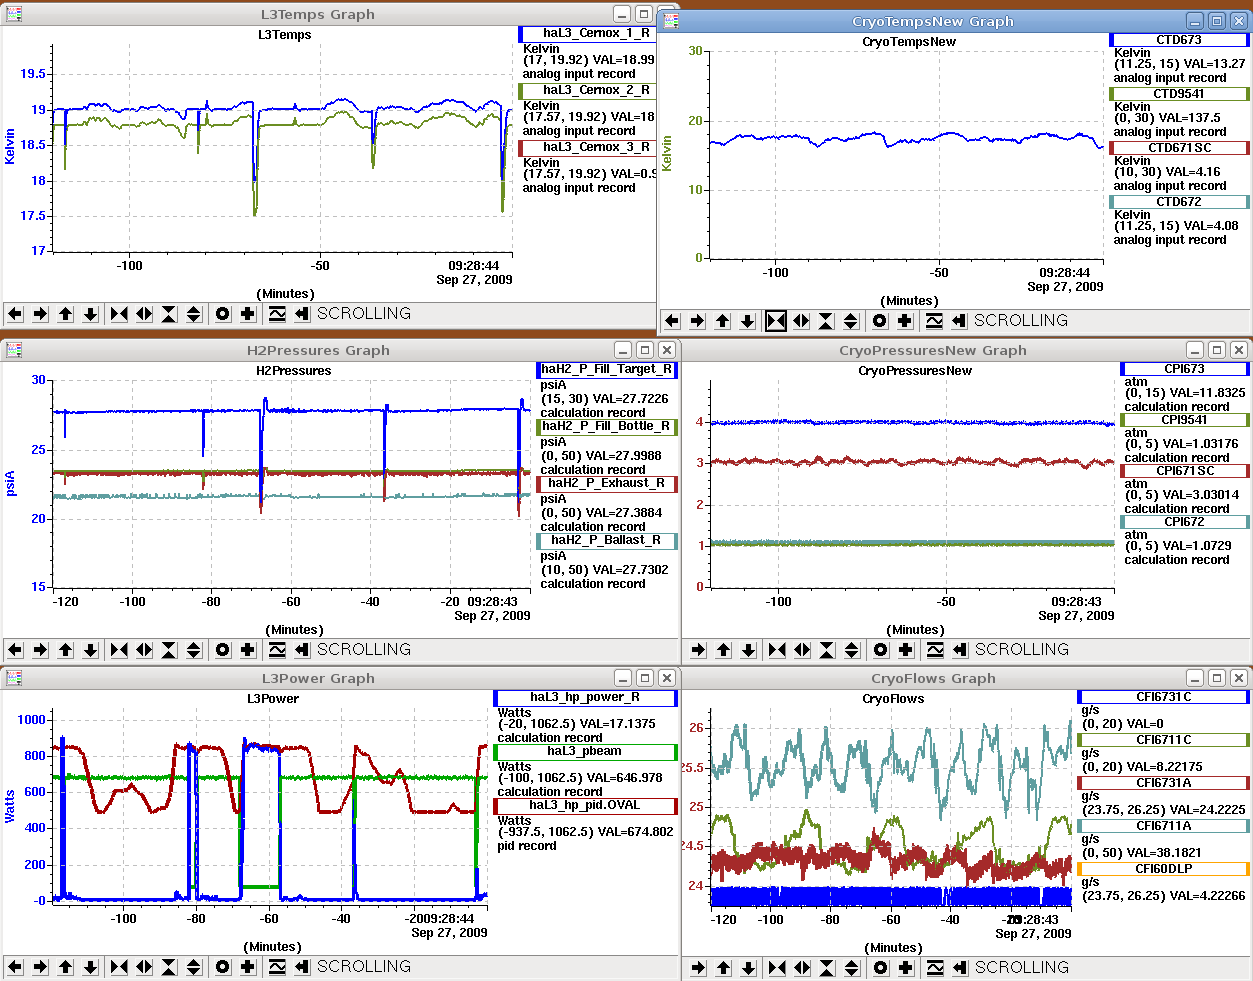This screenshot has height=981, width=1253.
Task: Select the CFI60DLP curve label
Action: point(1164,869)
